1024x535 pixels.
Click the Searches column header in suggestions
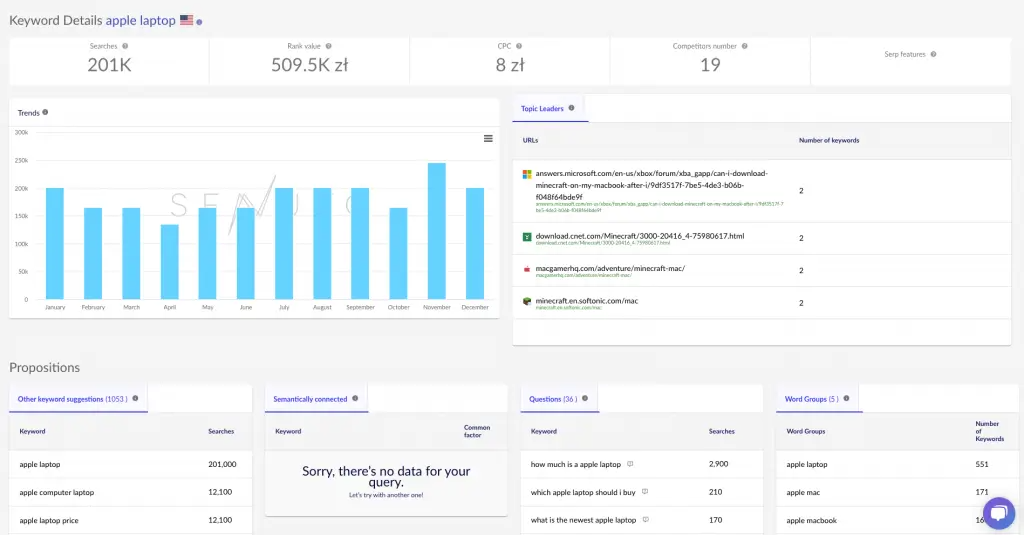tap(221, 431)
